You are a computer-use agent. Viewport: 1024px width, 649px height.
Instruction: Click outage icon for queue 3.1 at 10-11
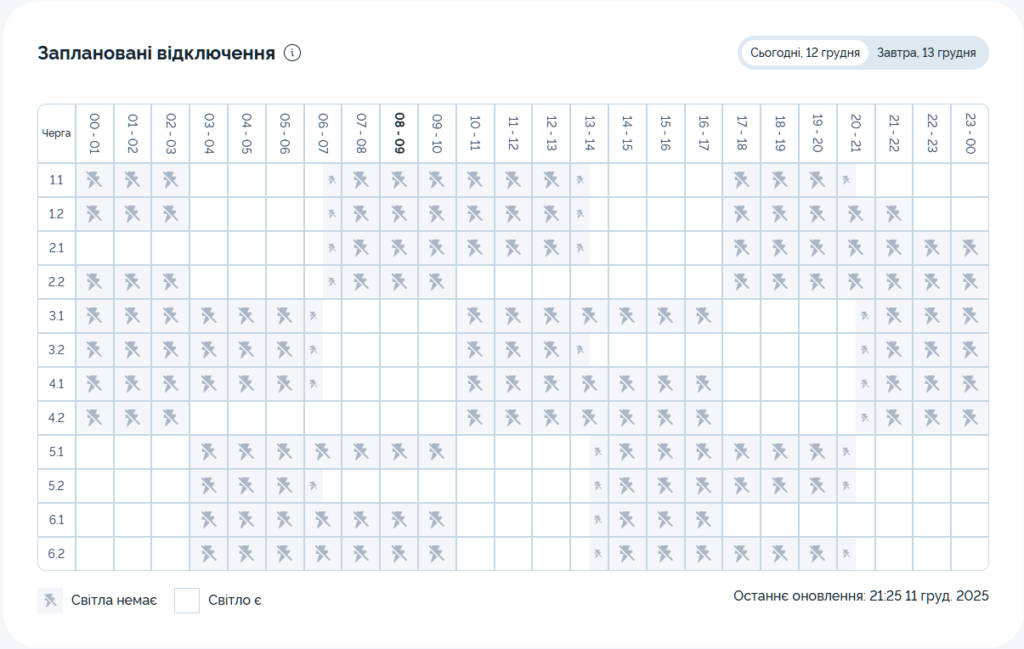475,316
